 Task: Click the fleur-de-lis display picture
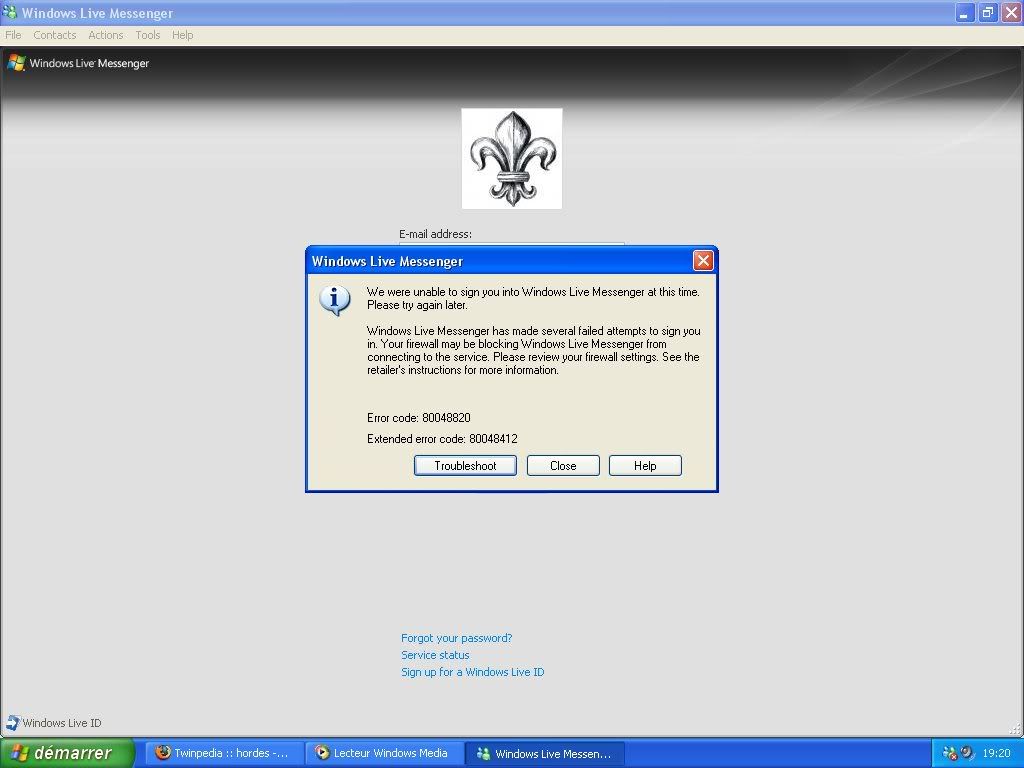pyautogui.click(x=512, y=159)
